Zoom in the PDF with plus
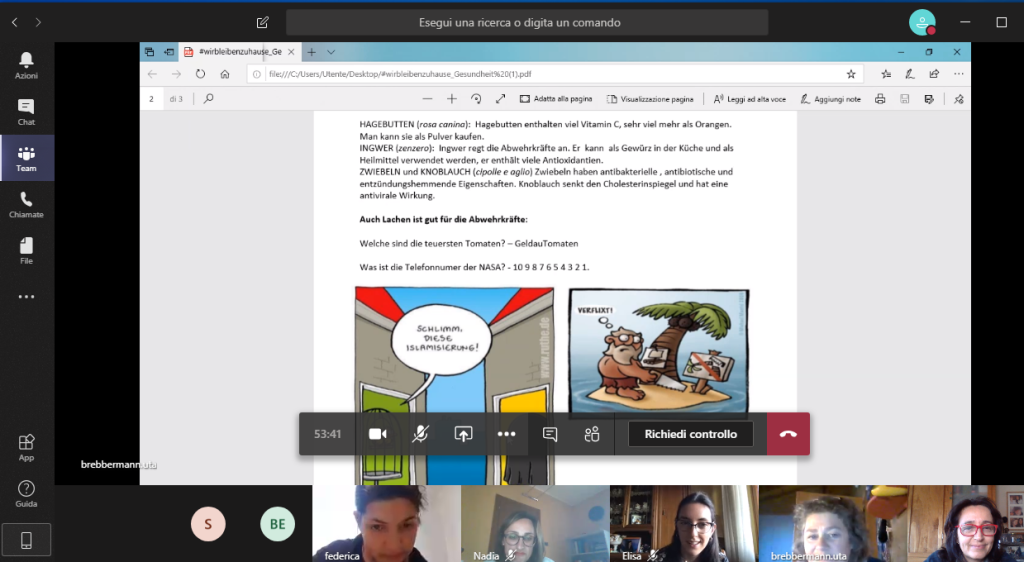 click(451, 99)
